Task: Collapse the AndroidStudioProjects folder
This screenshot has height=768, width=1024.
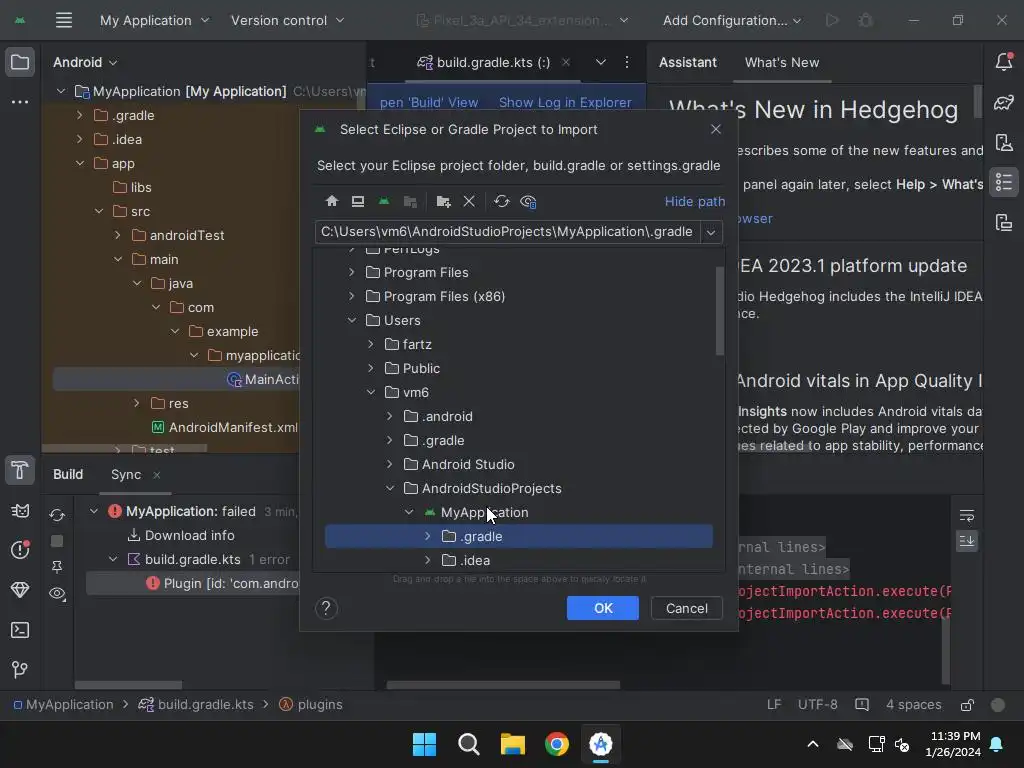Action: click(x=390, y=488)
